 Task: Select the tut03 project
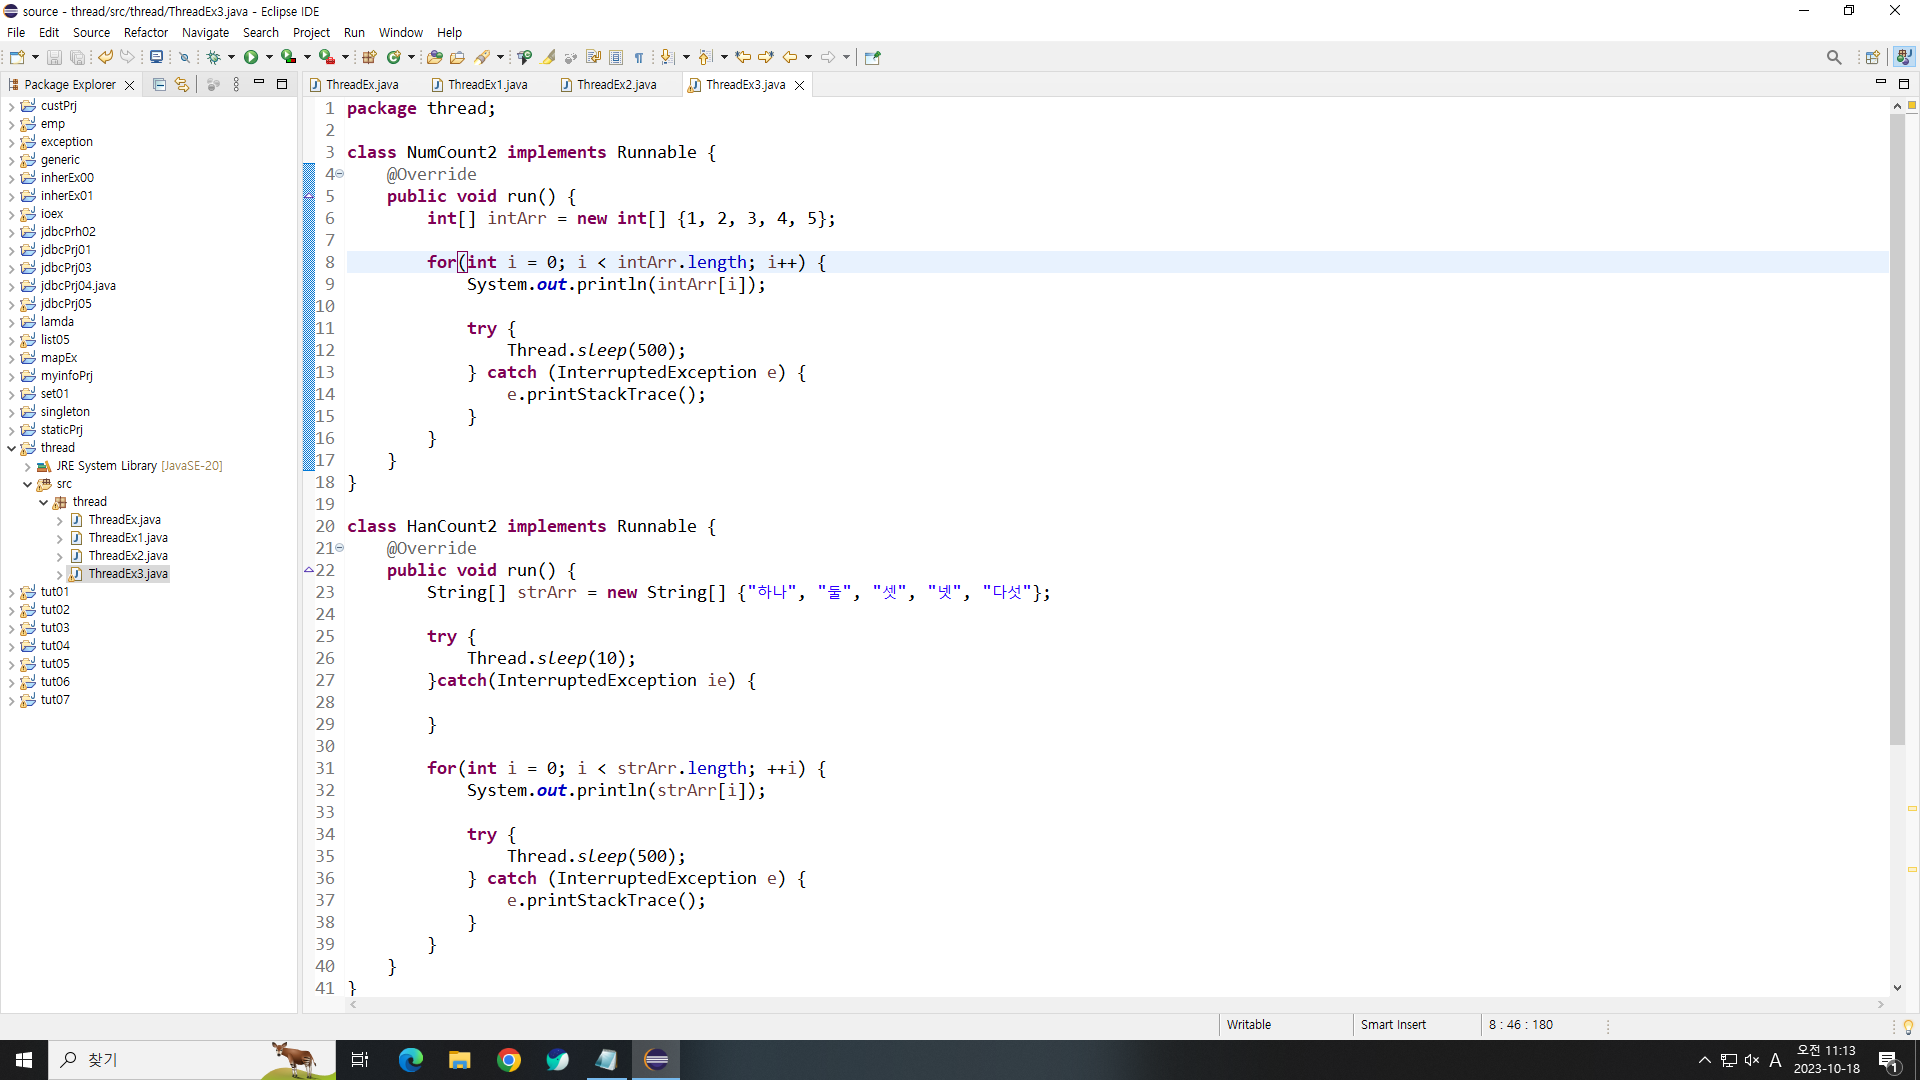55,628
